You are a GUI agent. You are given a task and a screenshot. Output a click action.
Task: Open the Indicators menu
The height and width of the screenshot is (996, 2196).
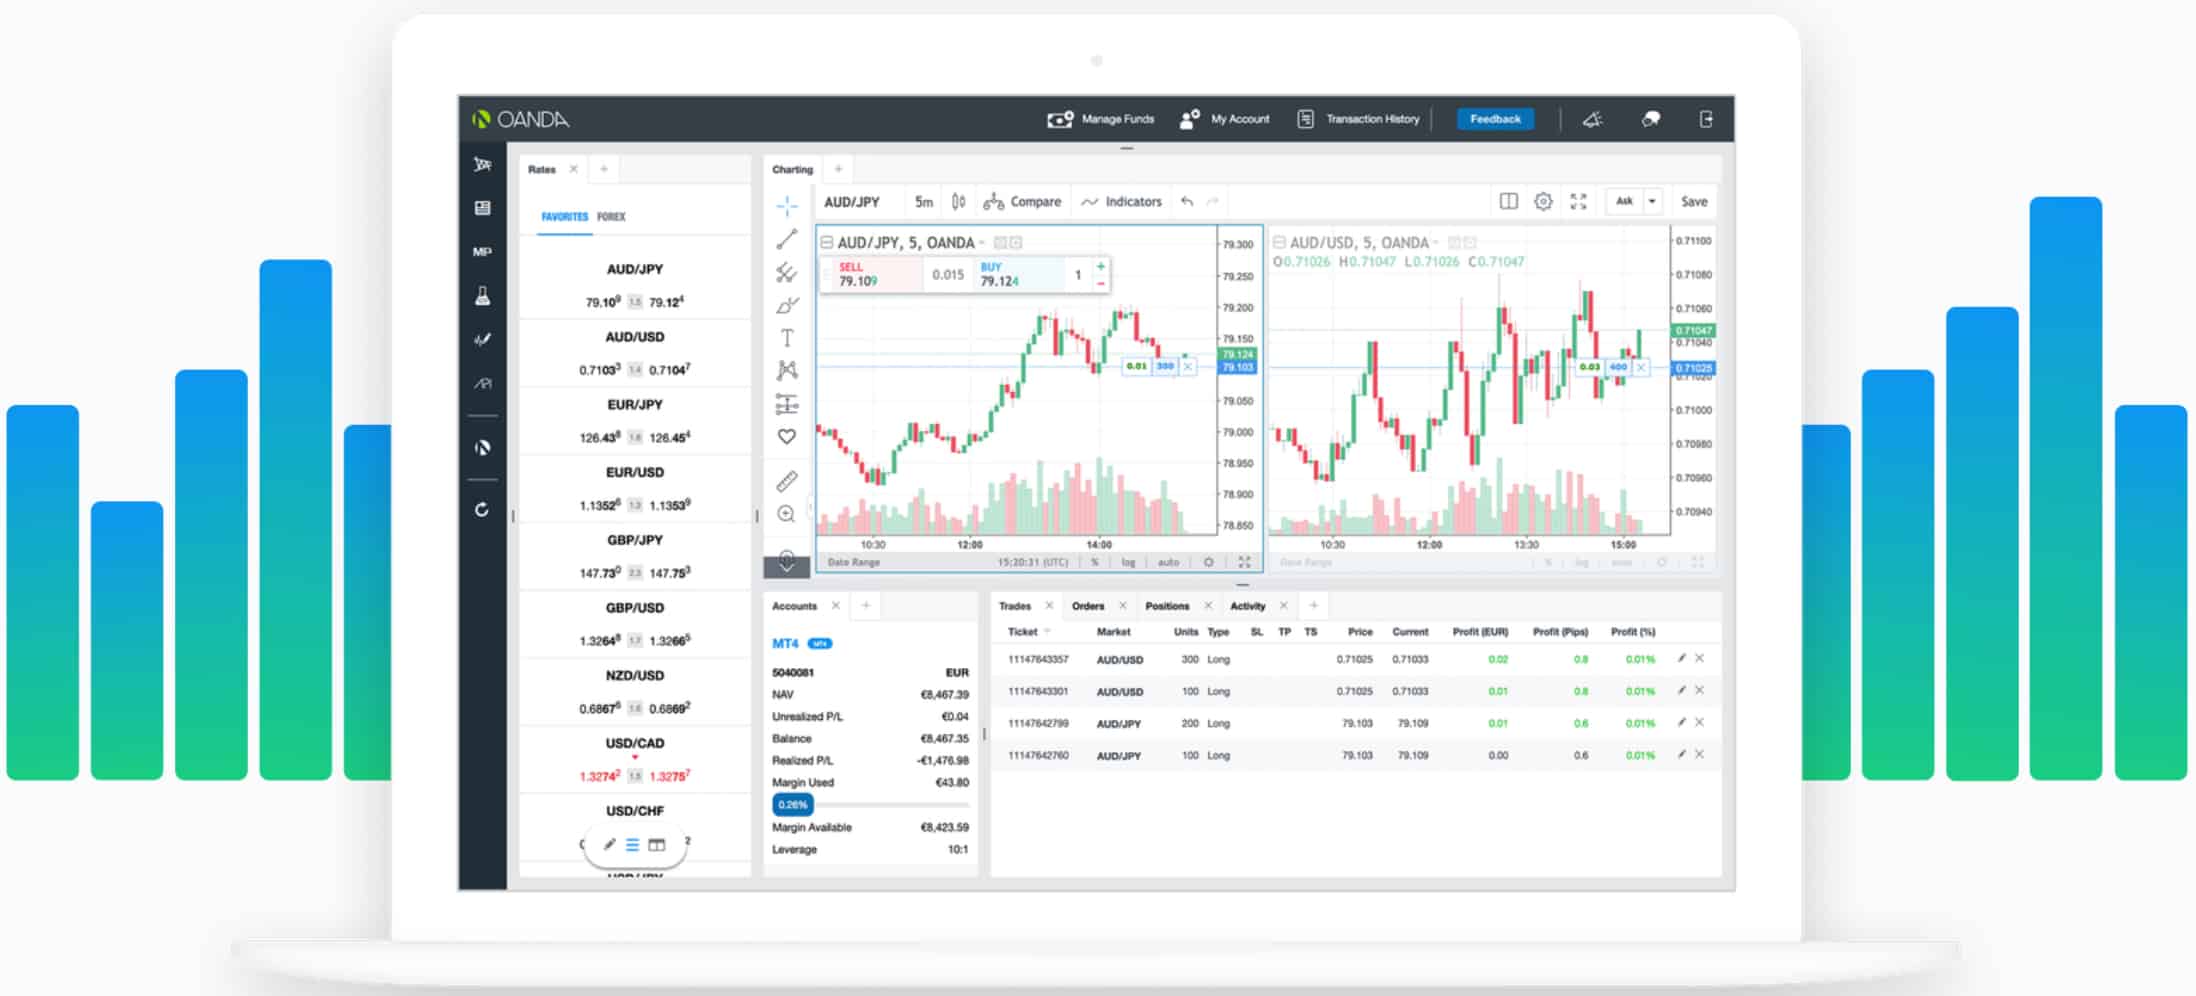pyautogui.click(x=1121, y=202)
